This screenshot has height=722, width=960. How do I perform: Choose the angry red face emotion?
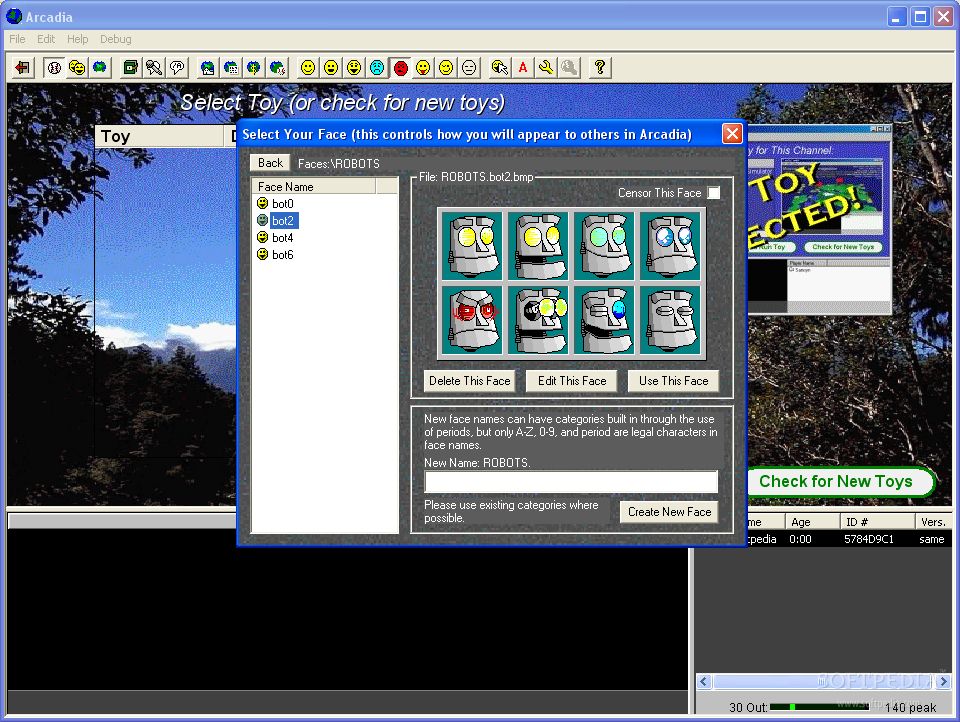click(x=400, y=67)
